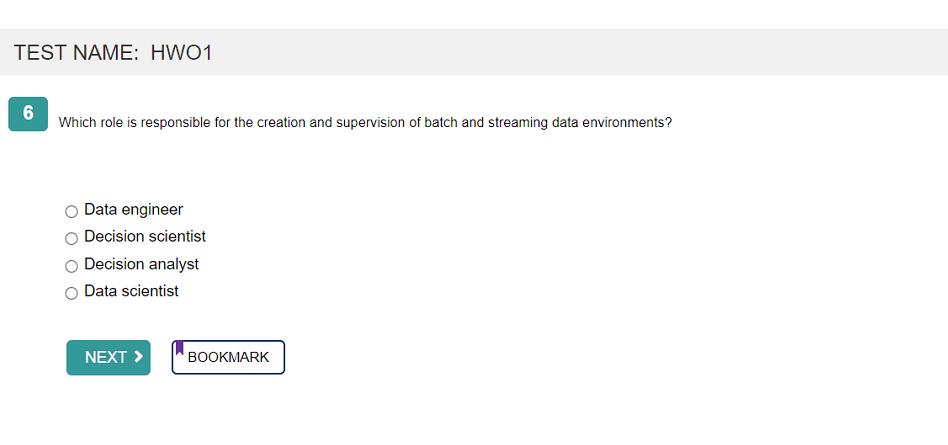Click the "TEST NAME:" header label
The width and height of the screenshot is (948, 445).
click(x=76, y=53)
